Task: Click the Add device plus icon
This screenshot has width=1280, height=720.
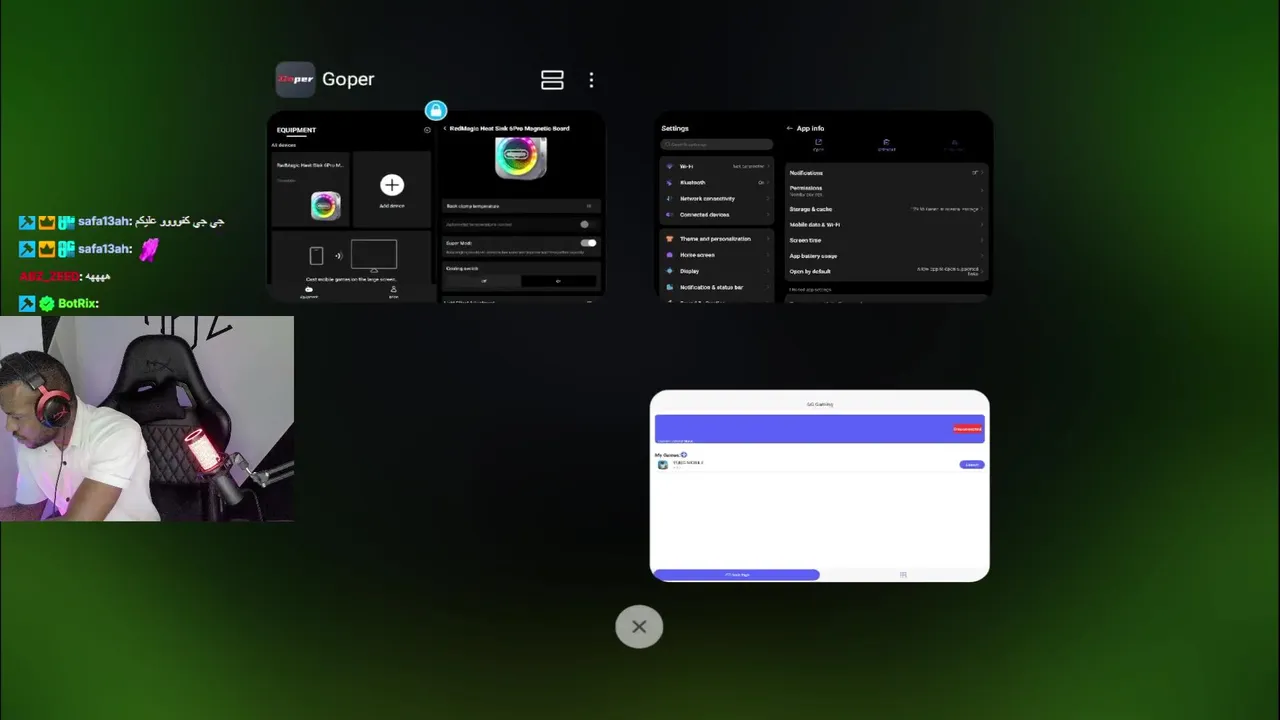Action: tap(391, 185)
